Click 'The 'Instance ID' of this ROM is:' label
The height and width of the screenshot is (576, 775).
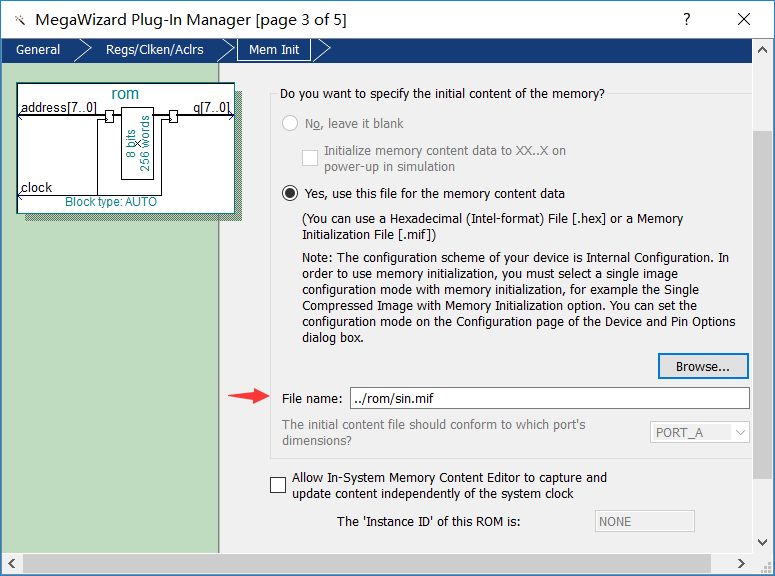point(429,522)
